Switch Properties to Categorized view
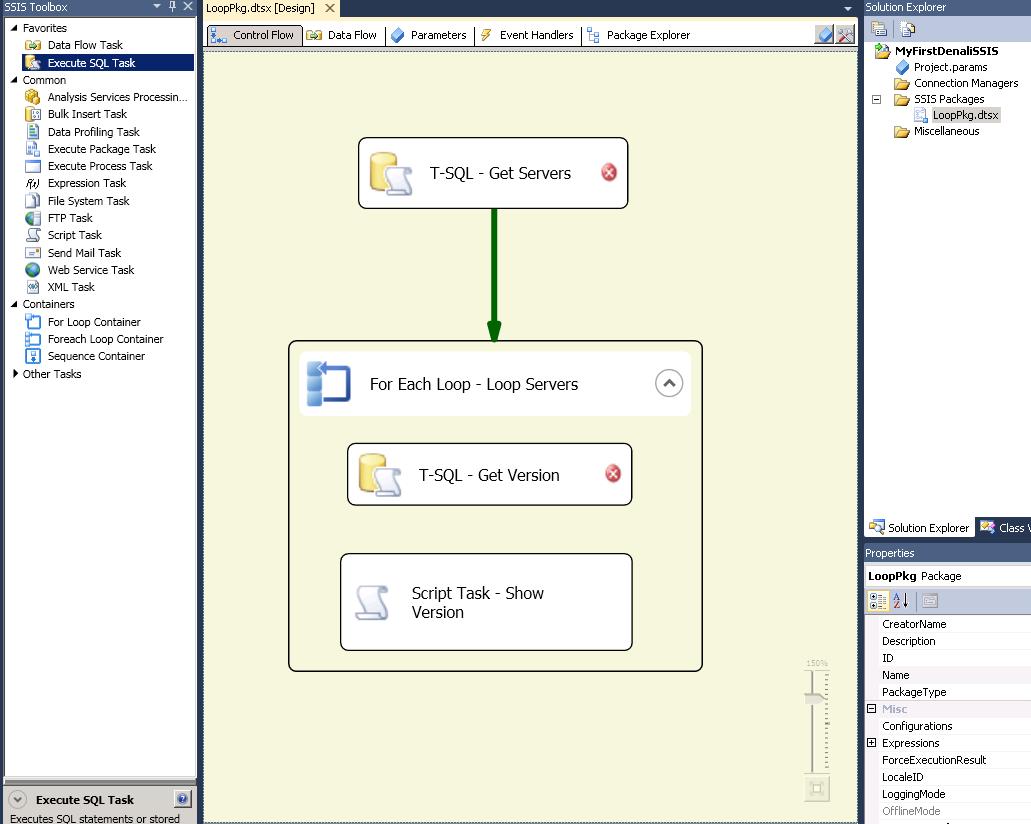 [878, 600]
